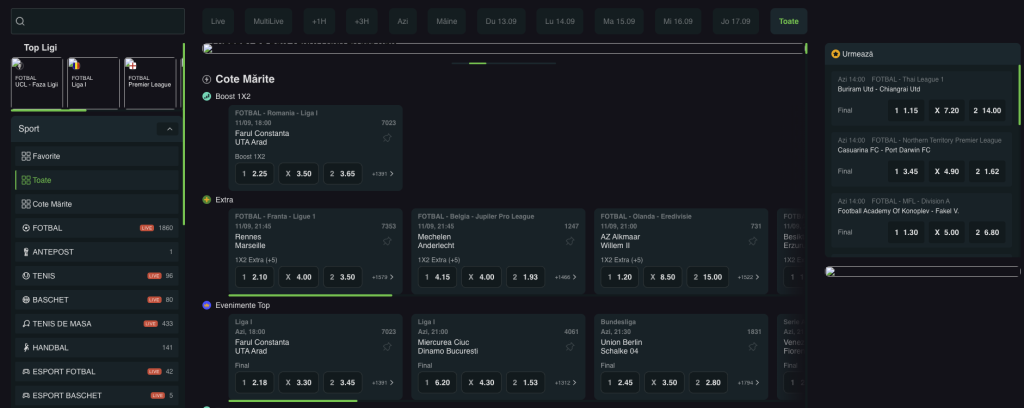Click the ESPORT BASCHET gamepad icon
Image resolution: width=1024 pixels, height=408 pixels.
click(26, 396)
